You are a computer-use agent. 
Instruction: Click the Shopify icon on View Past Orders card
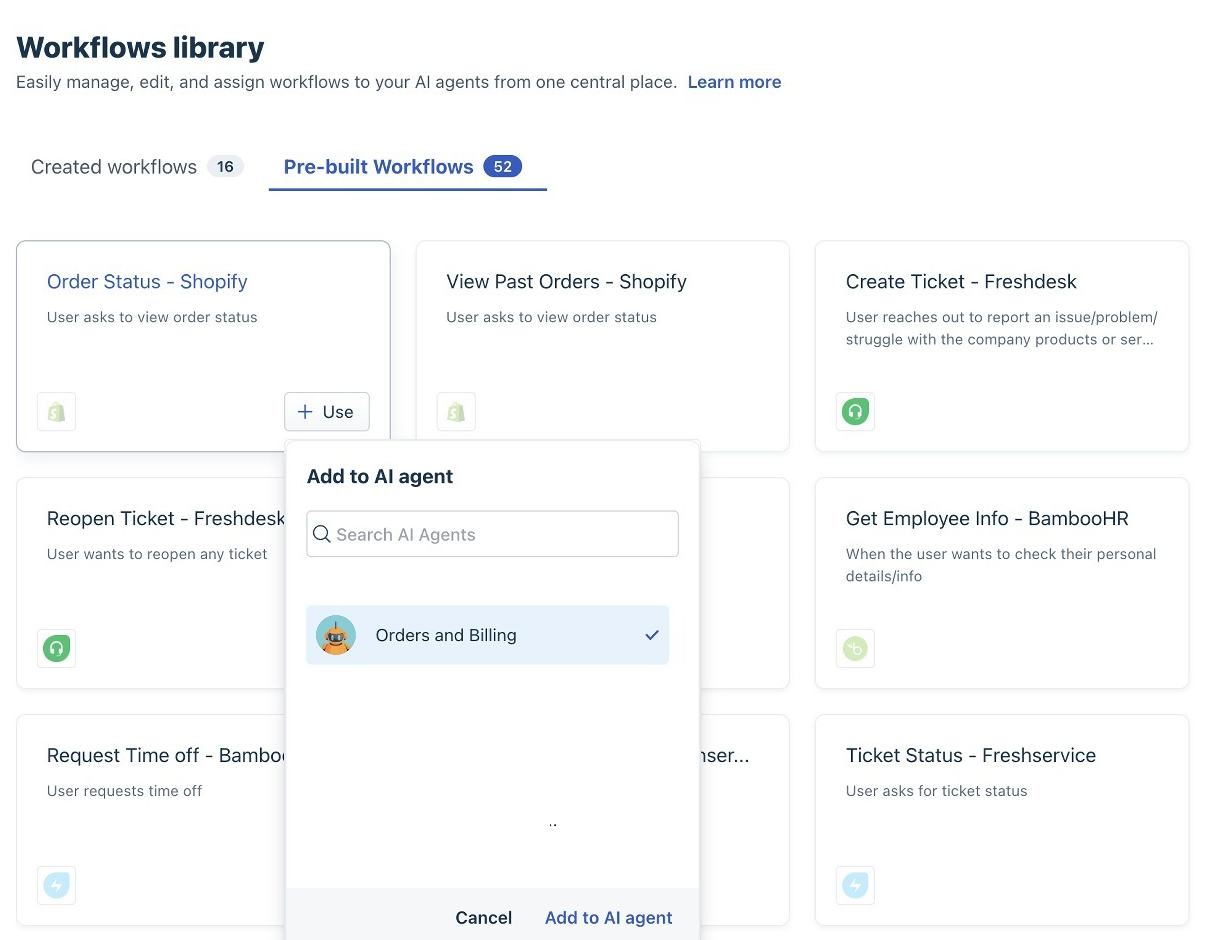[456, 412]
